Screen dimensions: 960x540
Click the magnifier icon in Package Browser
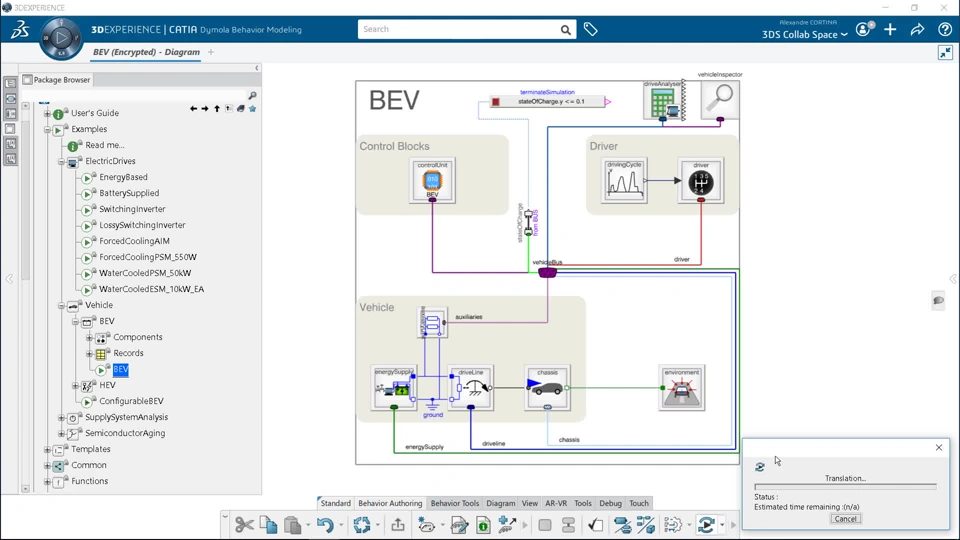pos(252,96)
